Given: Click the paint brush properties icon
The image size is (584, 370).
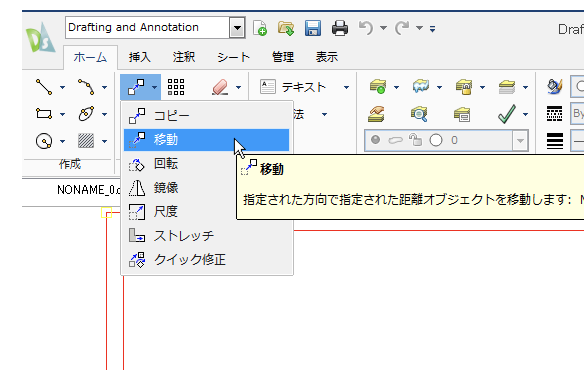Looking at the screenshot, I should [555, 87].
